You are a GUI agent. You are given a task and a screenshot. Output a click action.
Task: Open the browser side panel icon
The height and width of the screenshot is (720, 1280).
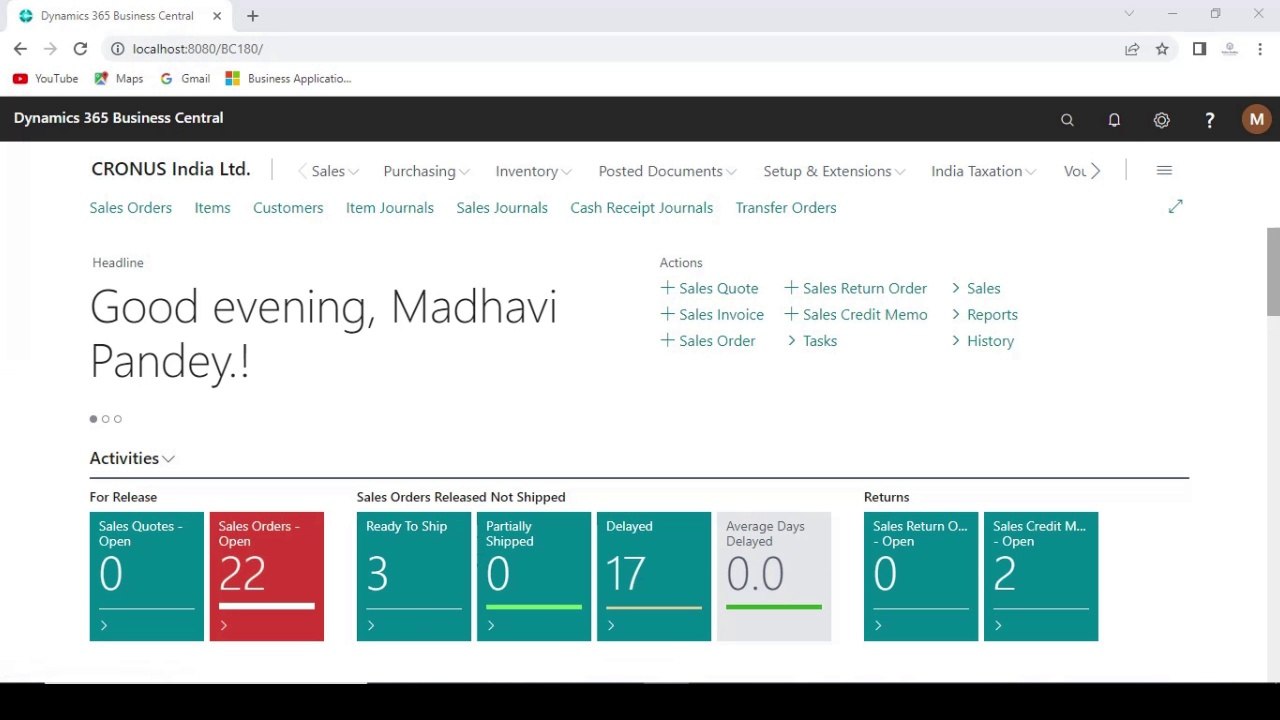[x=1199, y=49]
